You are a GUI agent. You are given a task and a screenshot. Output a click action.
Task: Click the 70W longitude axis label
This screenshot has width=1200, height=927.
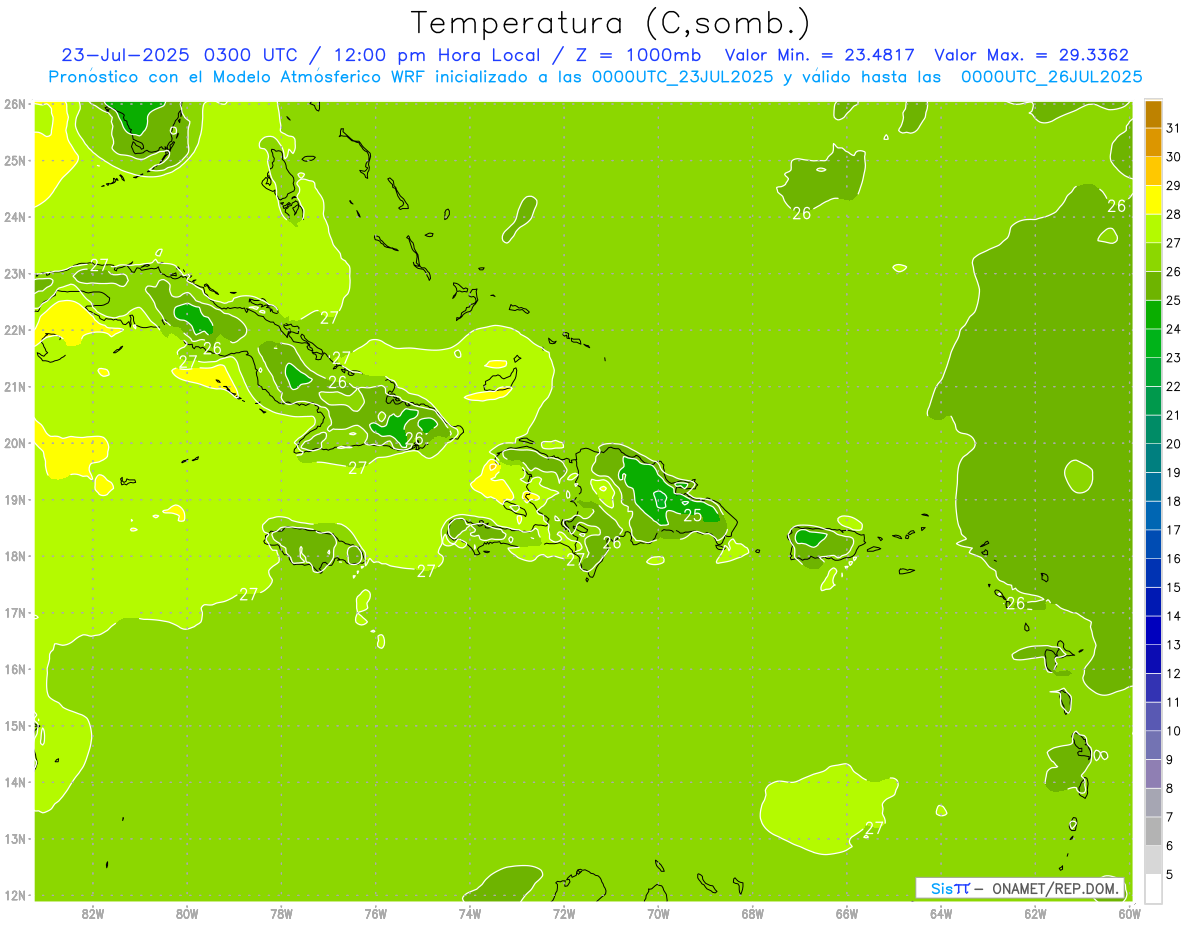coord(658,913)
